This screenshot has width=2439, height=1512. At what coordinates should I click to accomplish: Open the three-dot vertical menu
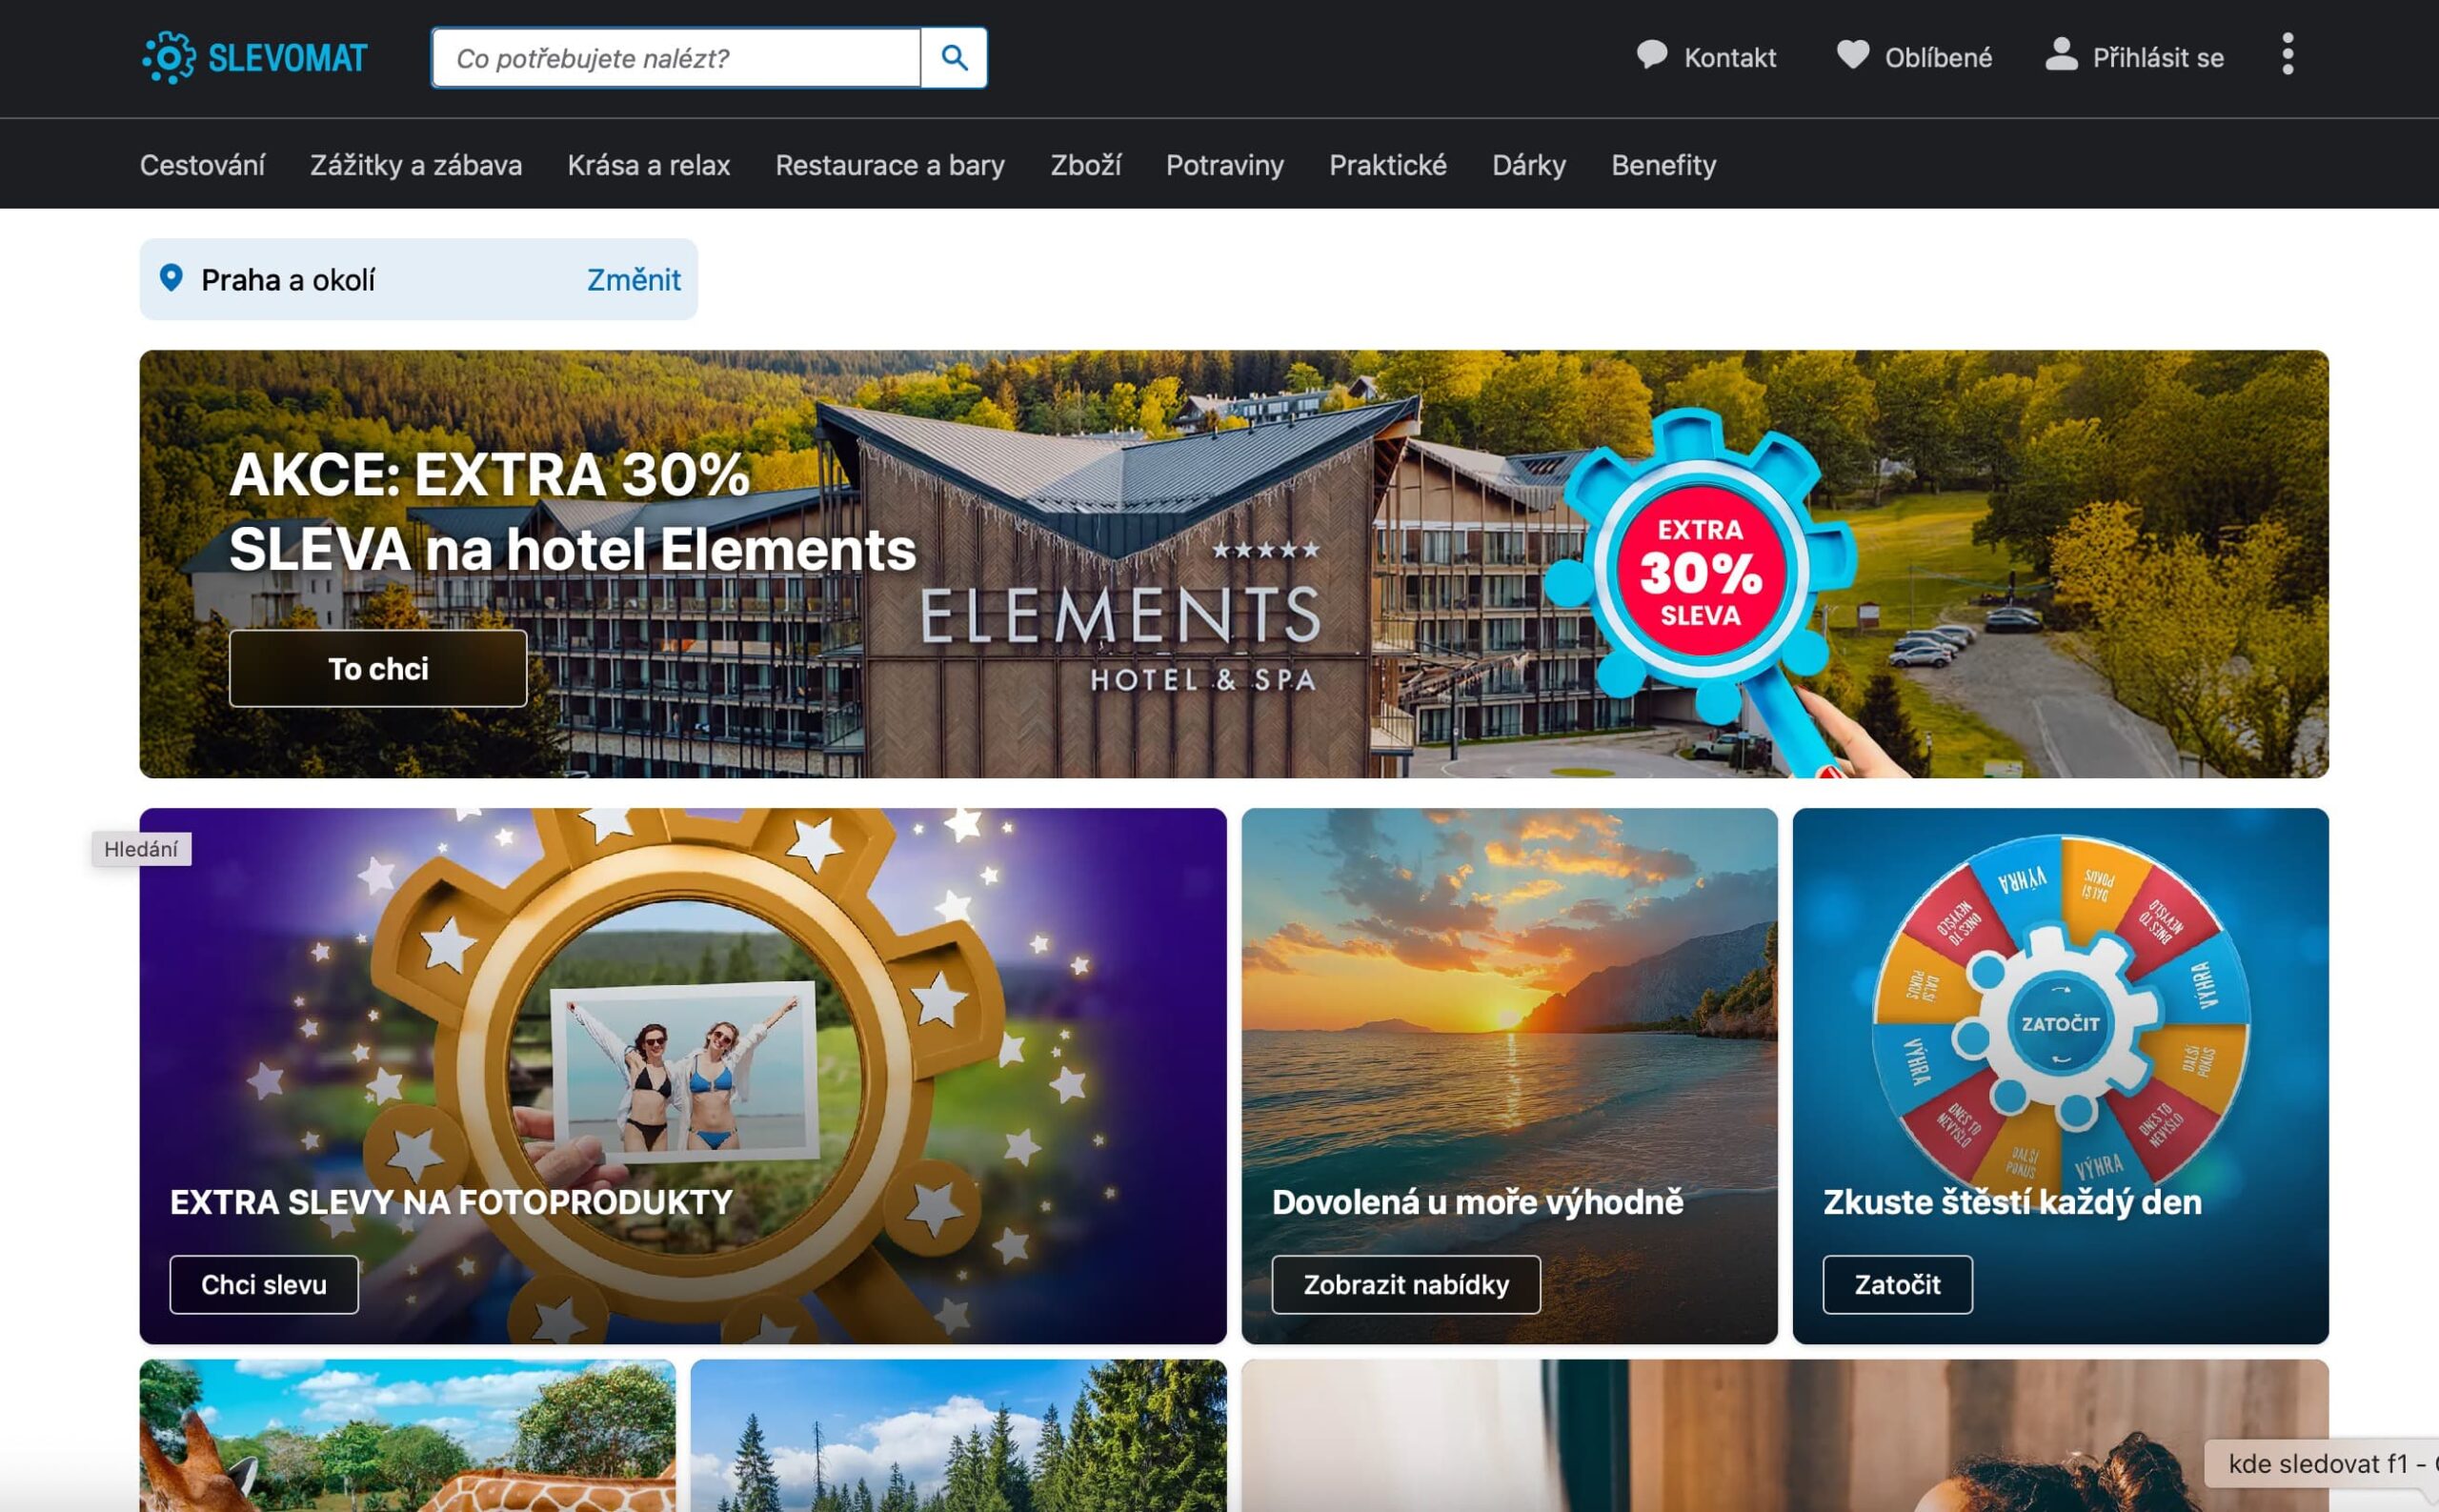2287,55
